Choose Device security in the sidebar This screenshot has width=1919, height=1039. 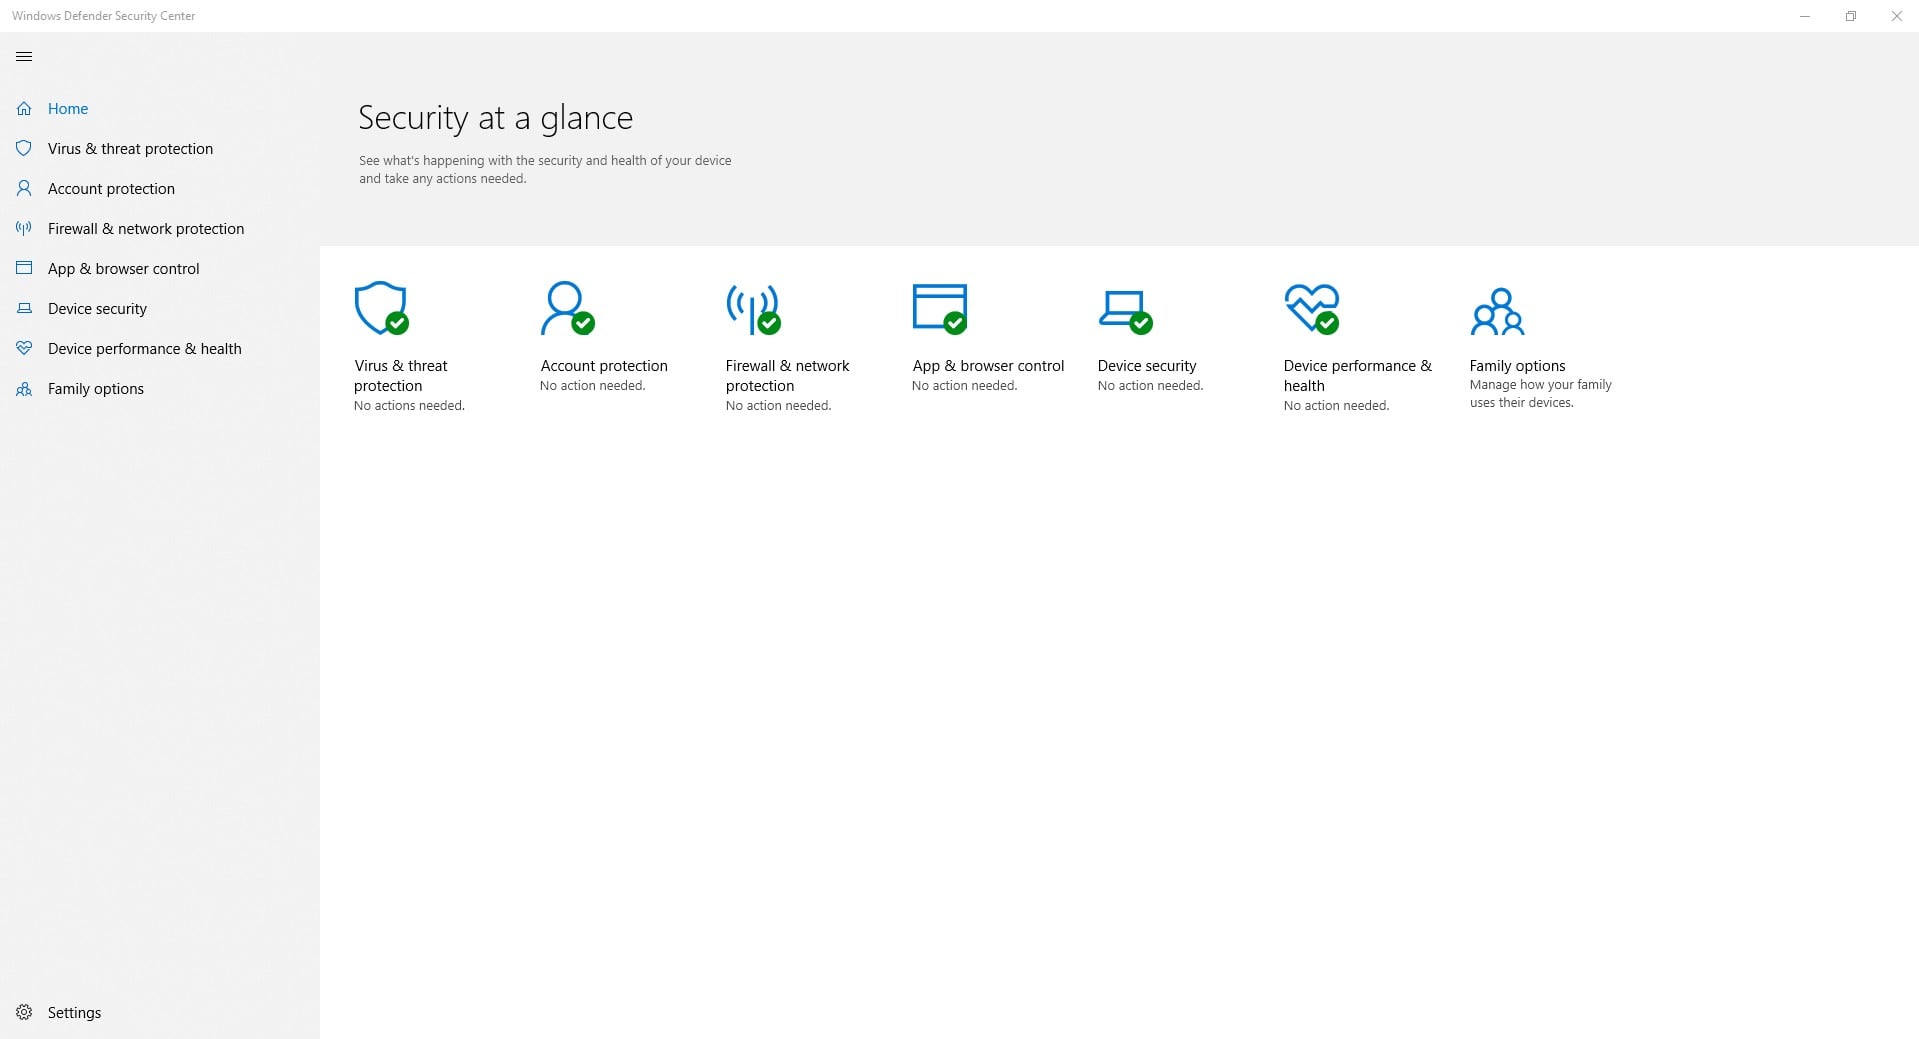tap(97, 308)
